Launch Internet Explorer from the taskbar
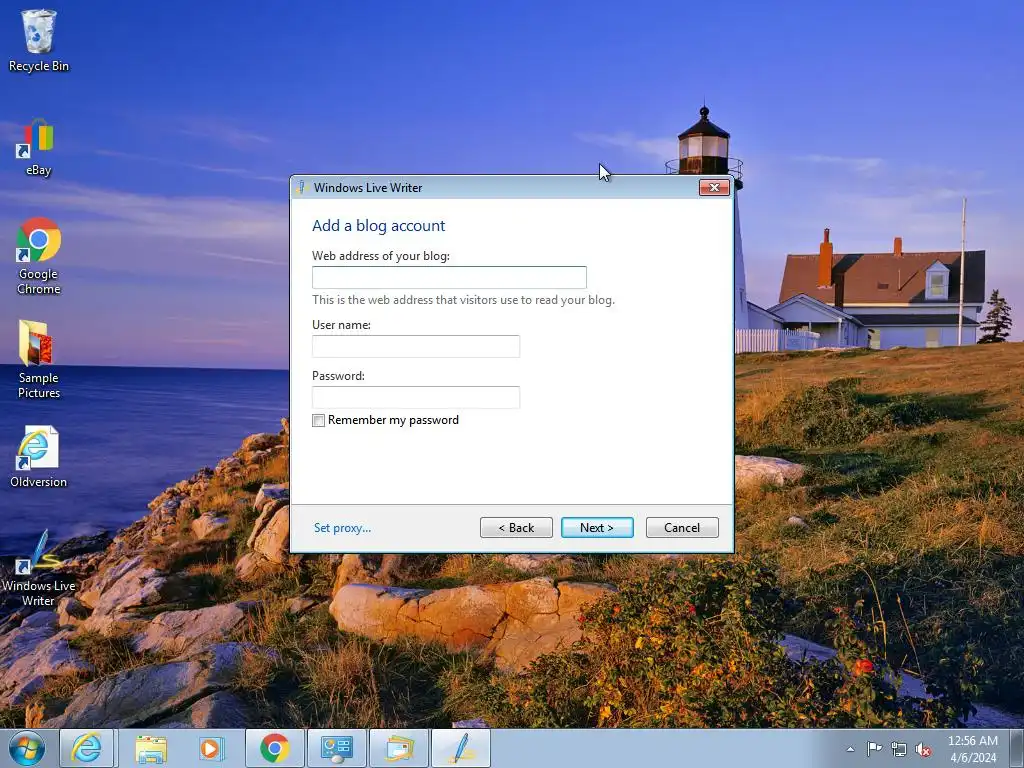Image resolution: width=1024 pixels, height=768 pixels. tap(87, 748)
